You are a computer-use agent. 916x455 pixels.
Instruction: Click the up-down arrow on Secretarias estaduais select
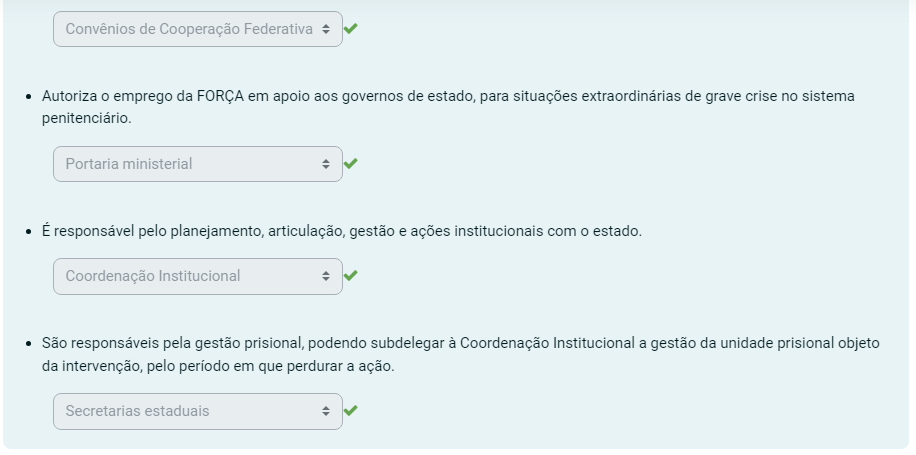tap(326, 411)
